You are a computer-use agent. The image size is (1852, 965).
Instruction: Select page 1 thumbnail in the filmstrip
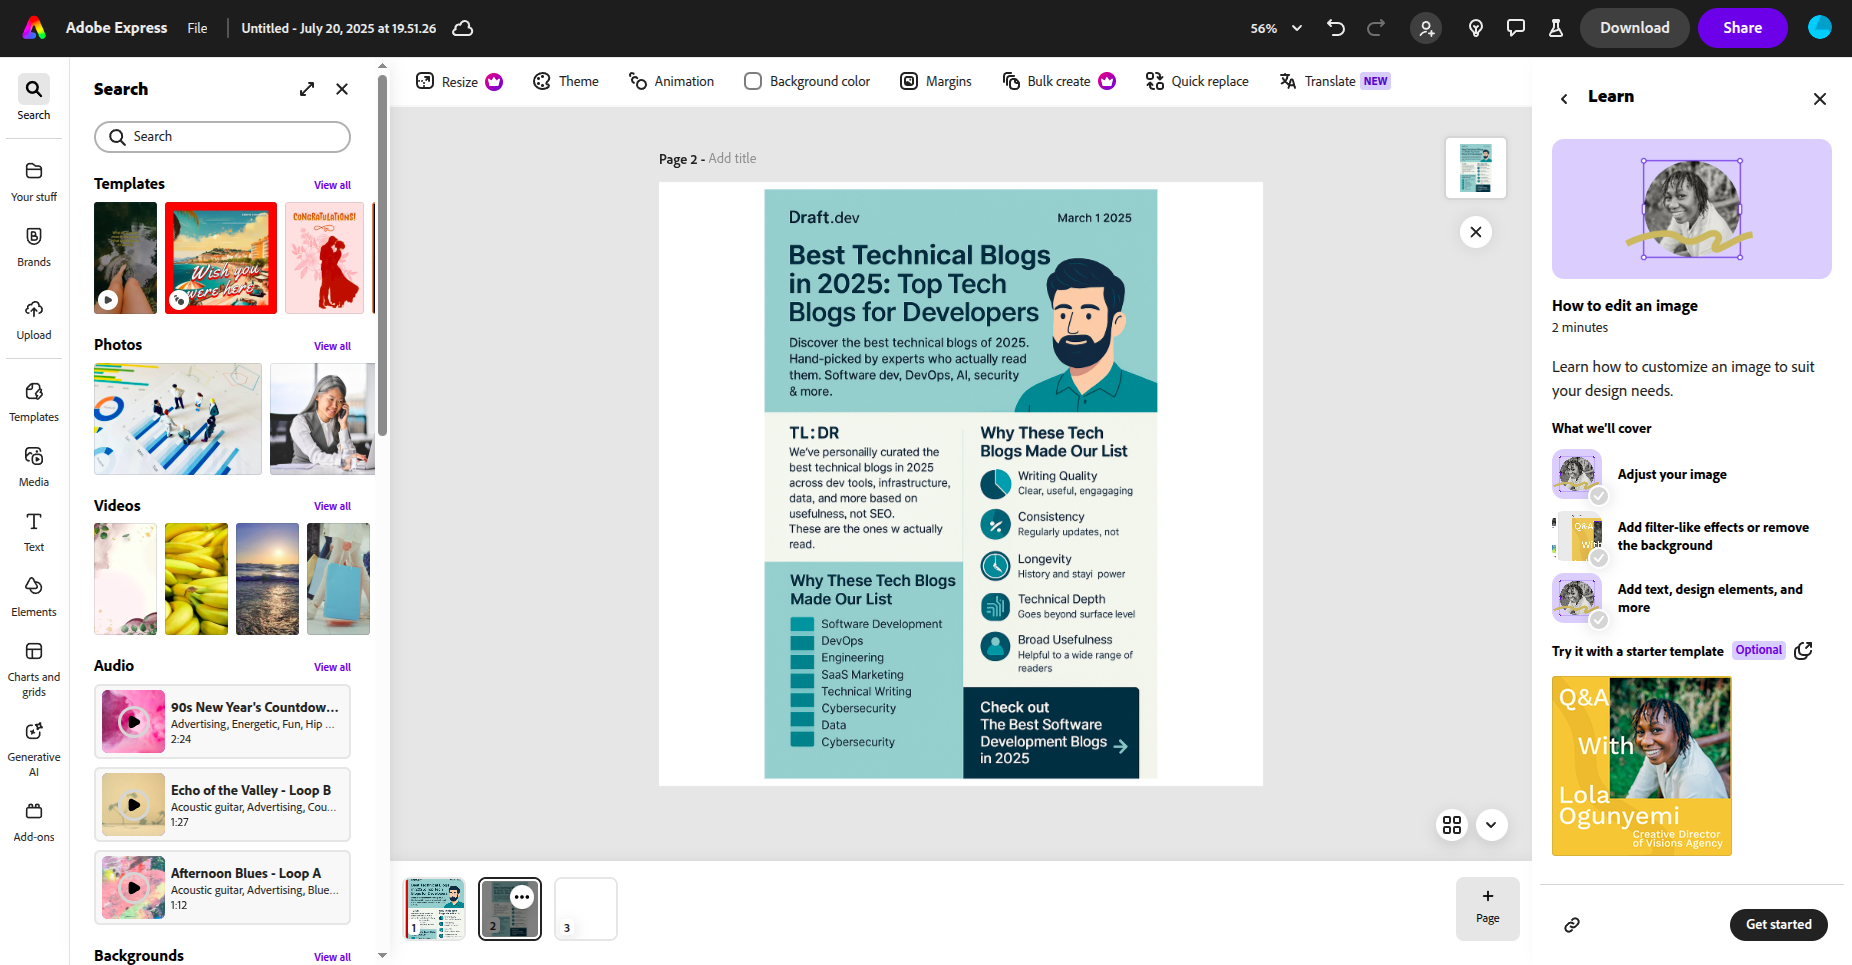[x=434, y=909]
